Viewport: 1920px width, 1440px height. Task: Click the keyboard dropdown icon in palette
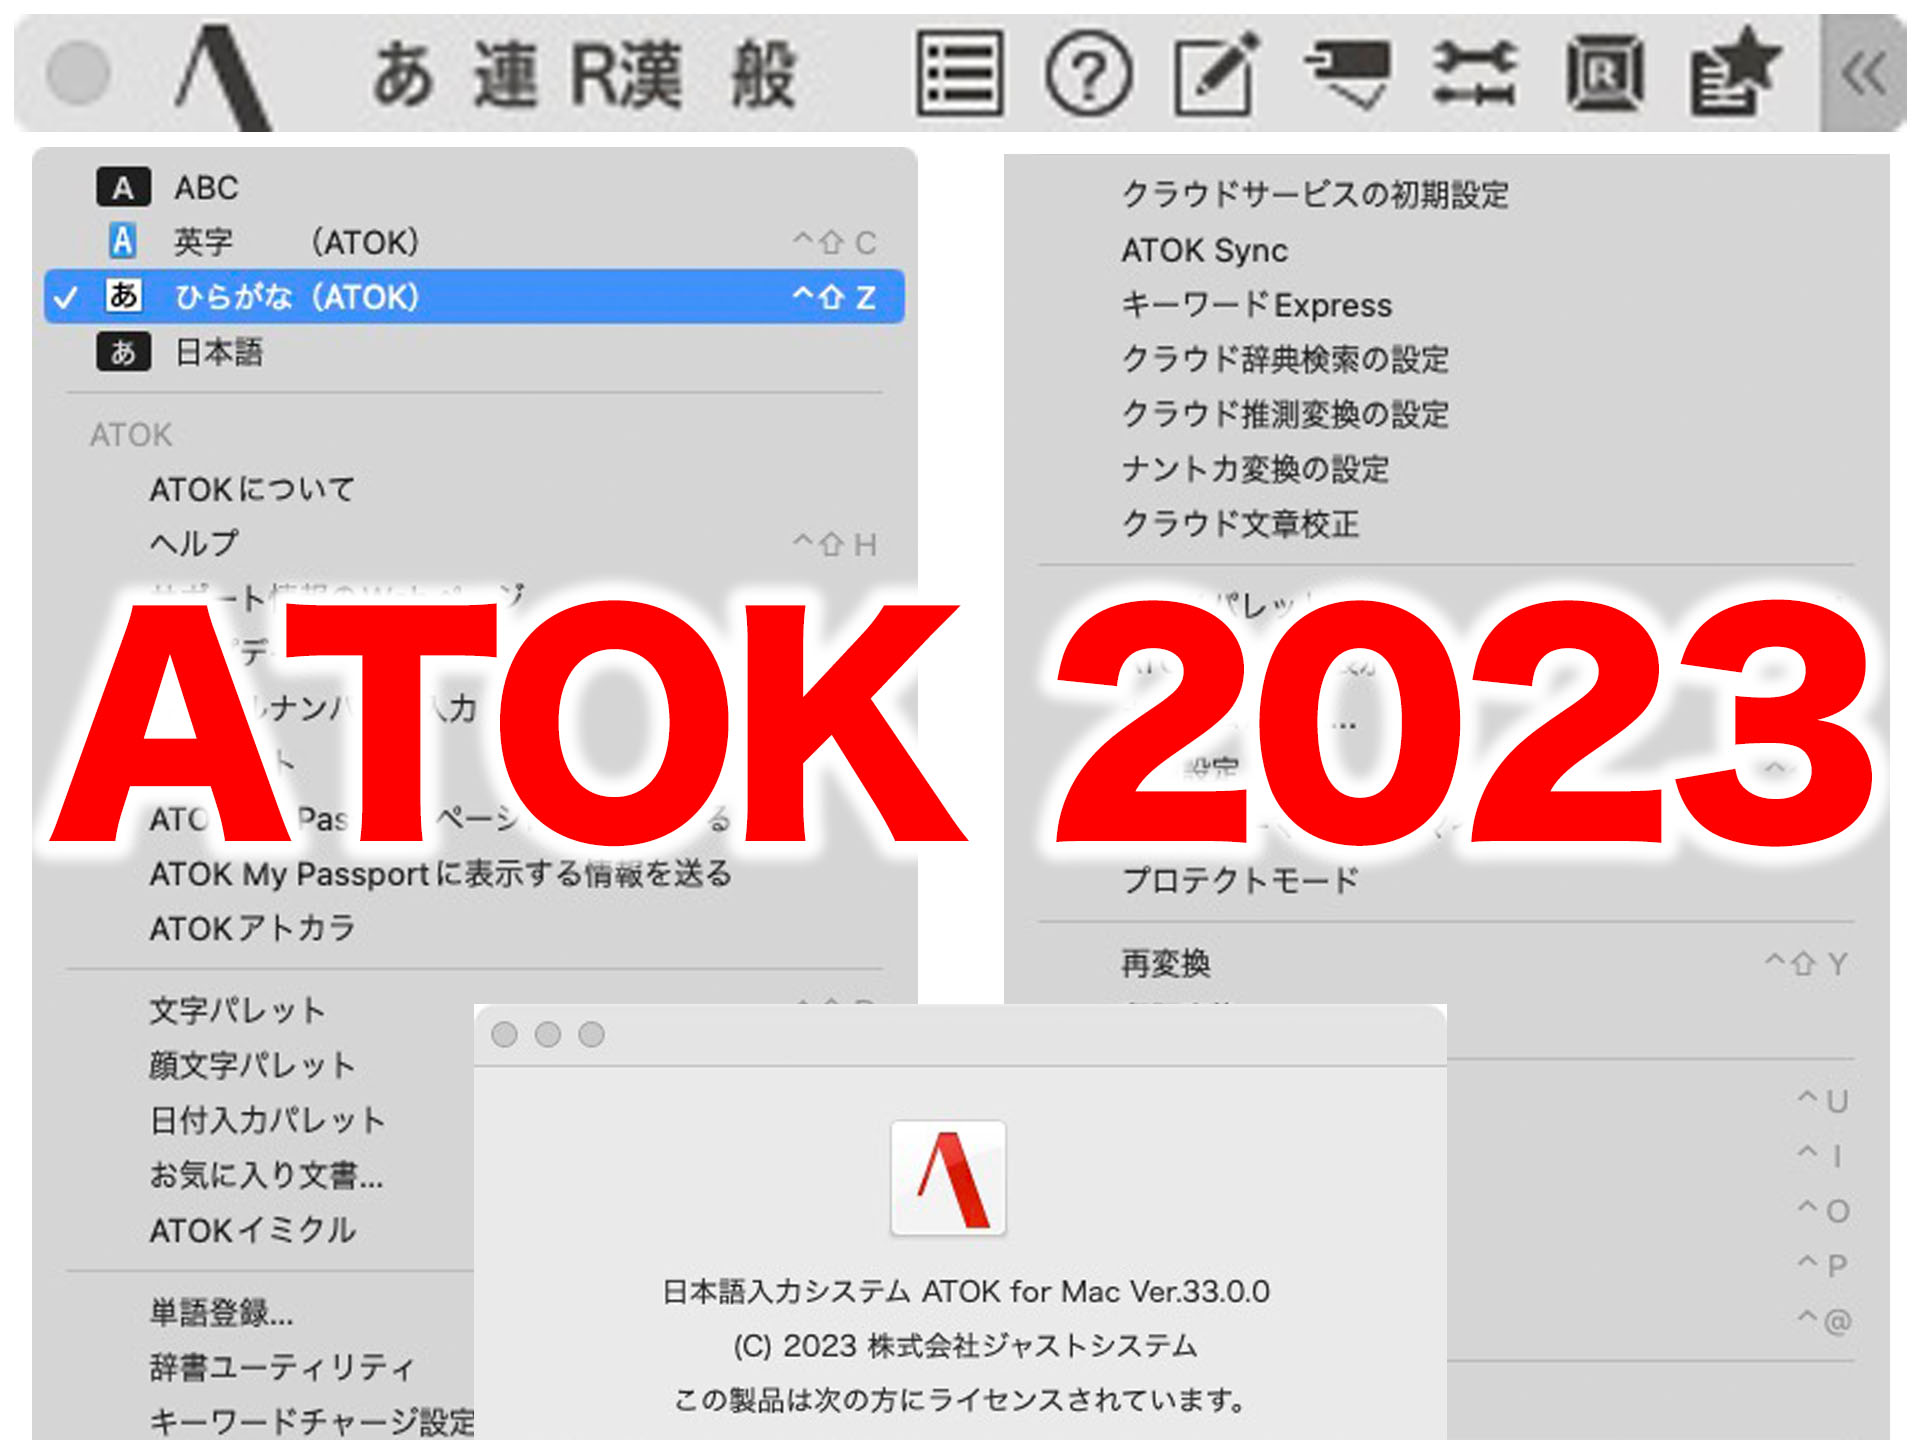pyautogui.click(x=1346, y=73)
